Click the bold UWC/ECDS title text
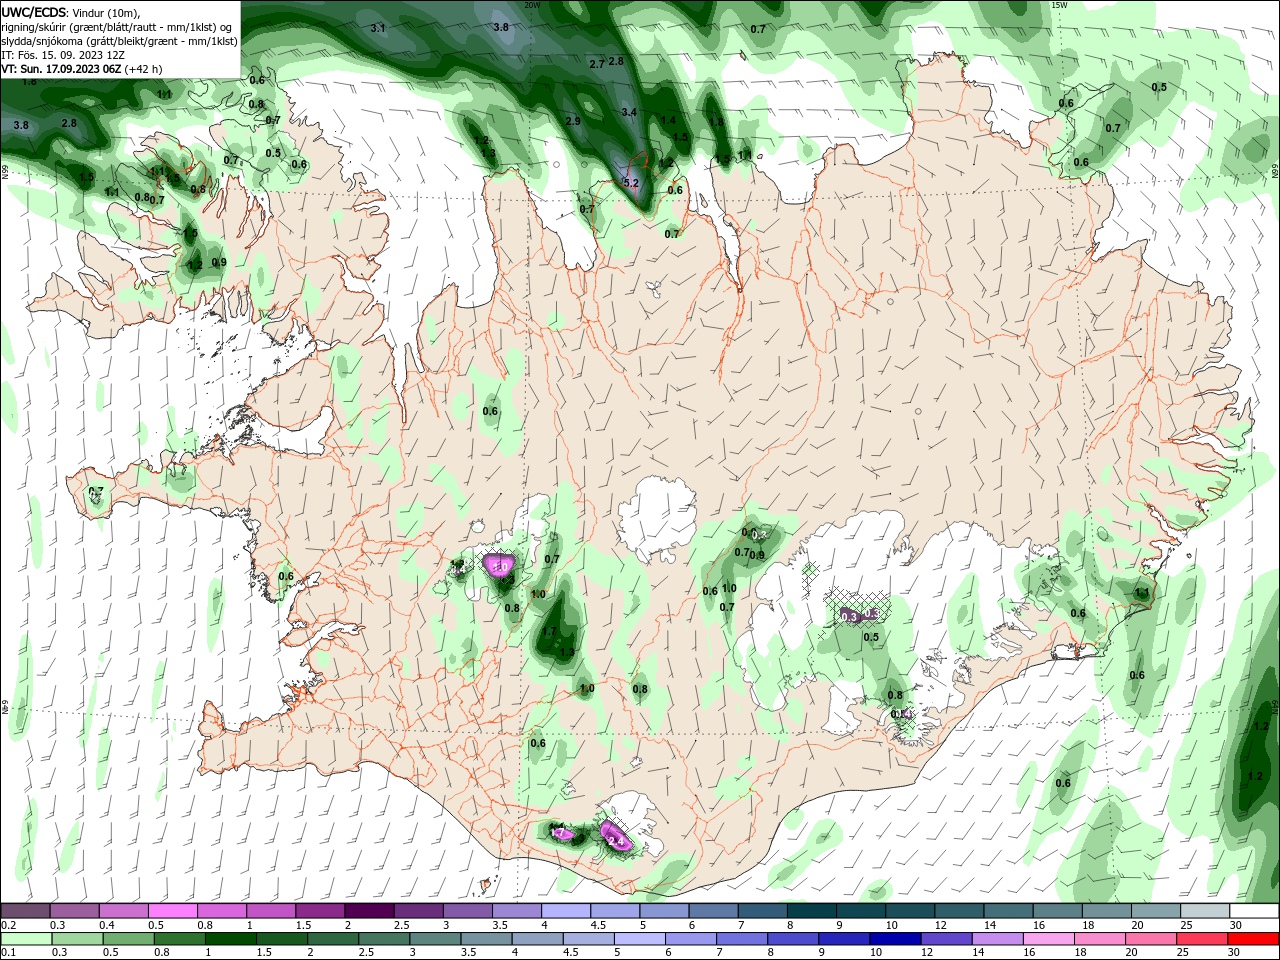Screen dimensions: 1280x960 click(x=35, y=12)
